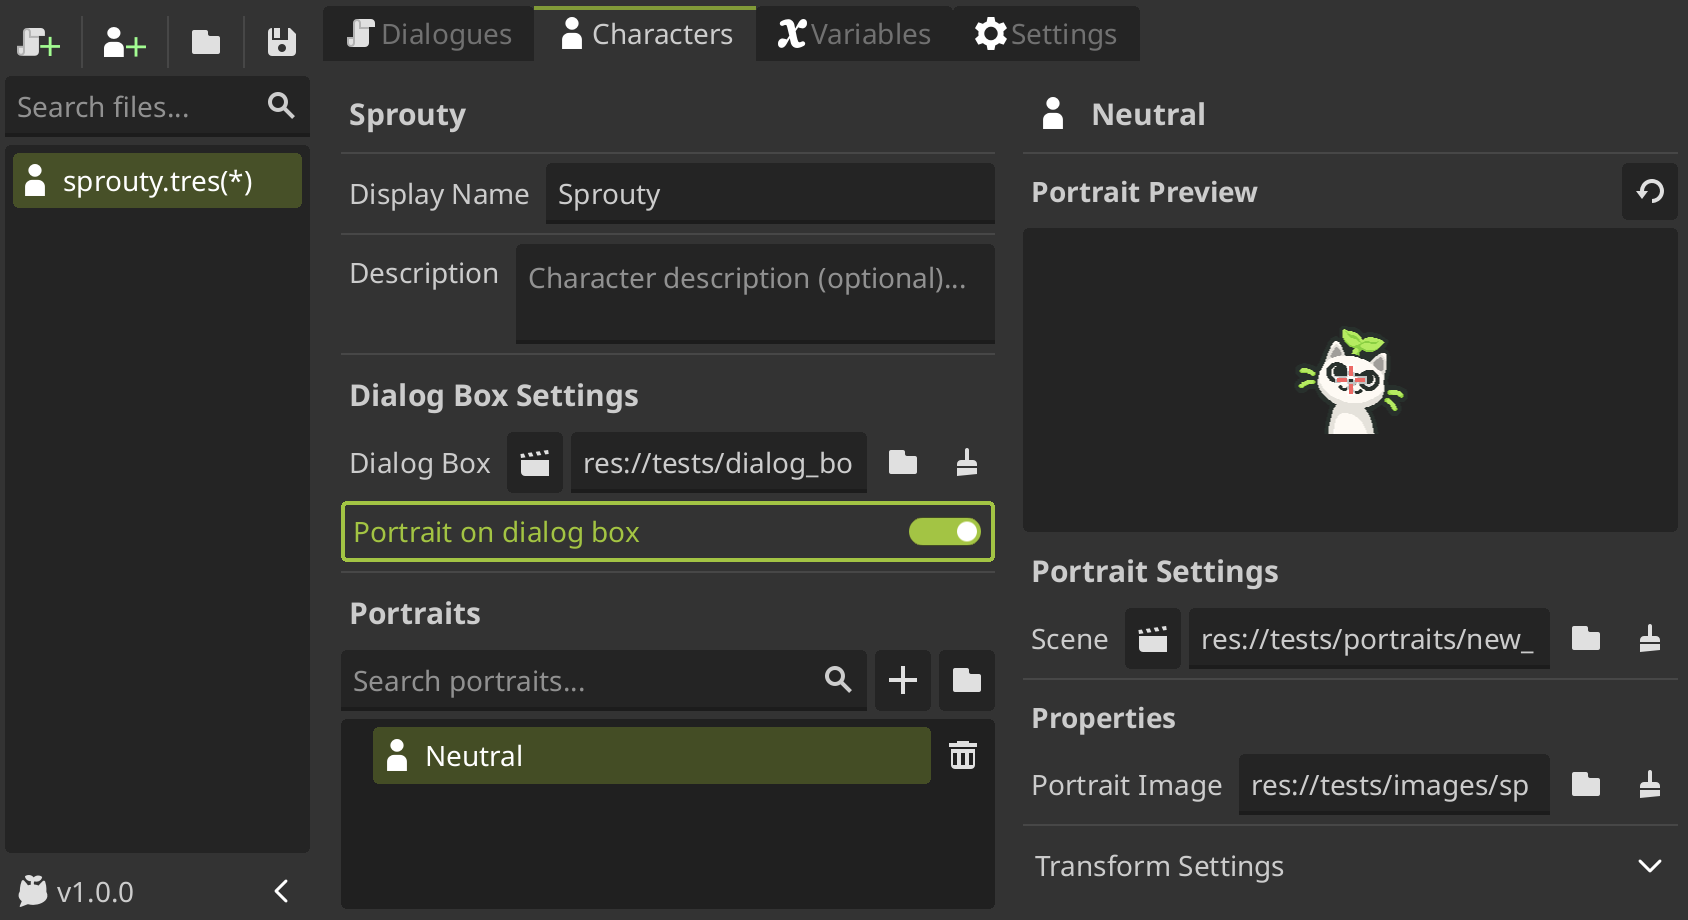The image size is (1688, 920).
Task: Collapse the left file sidebar
Action: (280, 891)
